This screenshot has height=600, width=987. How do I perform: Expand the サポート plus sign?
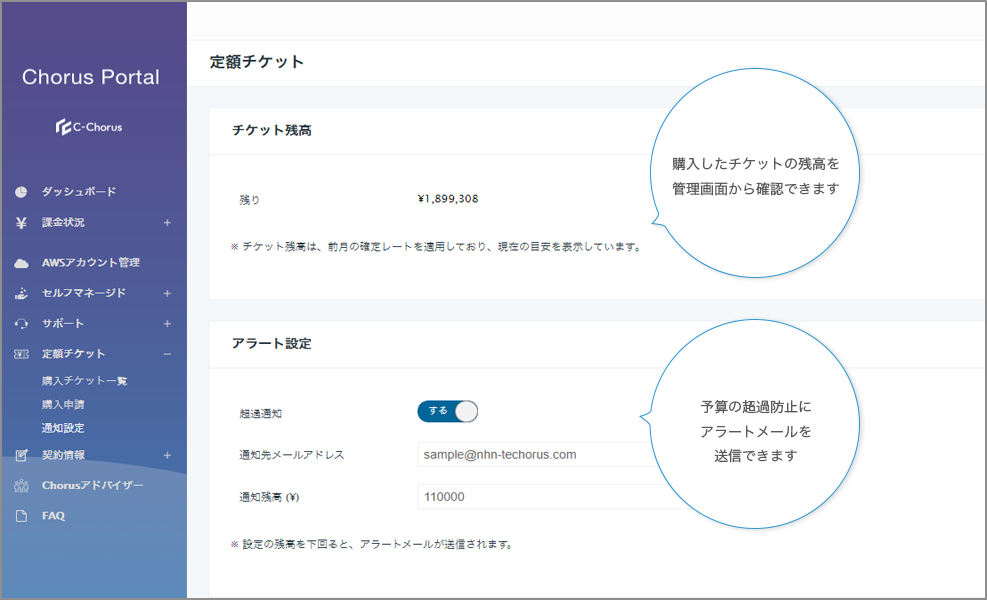[x=167, y=324]
